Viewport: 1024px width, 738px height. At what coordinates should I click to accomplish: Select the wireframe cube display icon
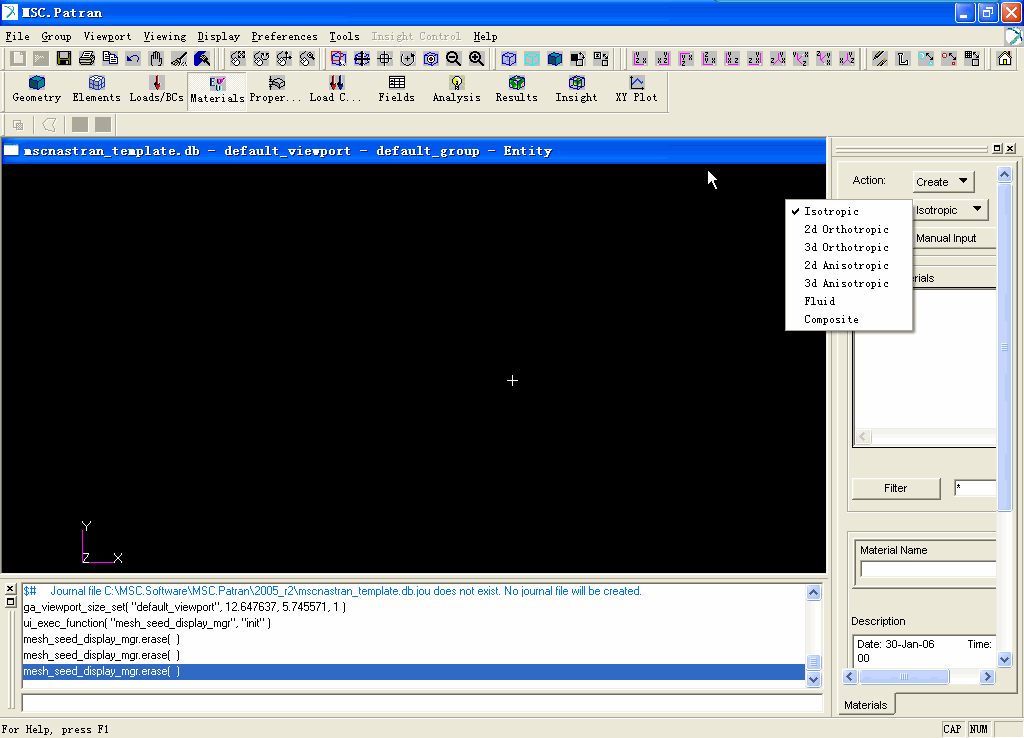click(509, 59)
